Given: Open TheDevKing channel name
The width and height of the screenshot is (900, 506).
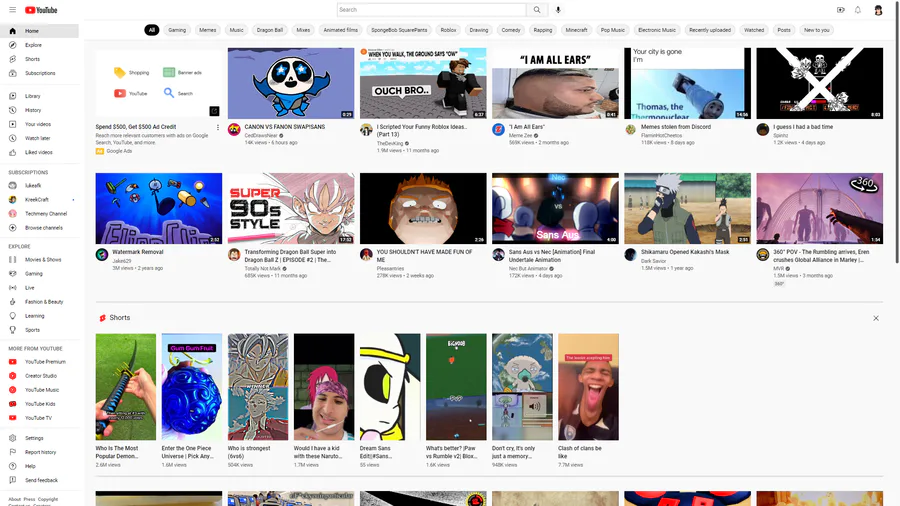Looking at the screenshot, I should tap(390, 143).
